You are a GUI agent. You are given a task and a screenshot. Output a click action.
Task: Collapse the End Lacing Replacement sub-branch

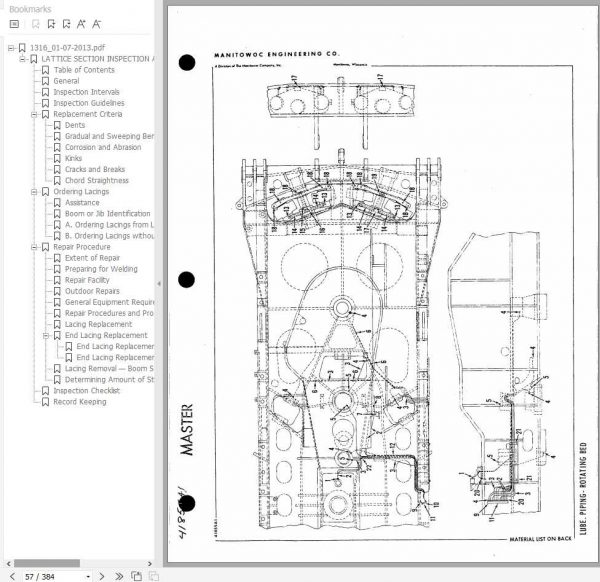(46, 336)
